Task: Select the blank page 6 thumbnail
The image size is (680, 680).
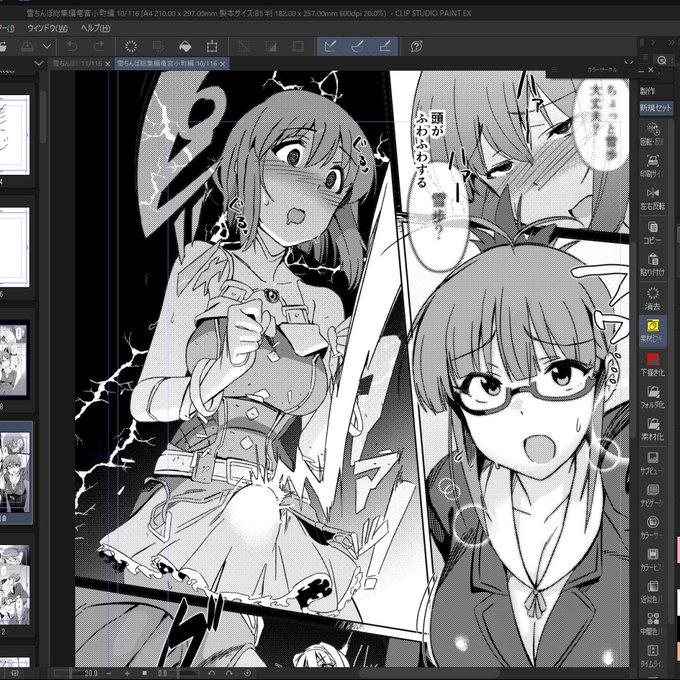Action: 14,247
